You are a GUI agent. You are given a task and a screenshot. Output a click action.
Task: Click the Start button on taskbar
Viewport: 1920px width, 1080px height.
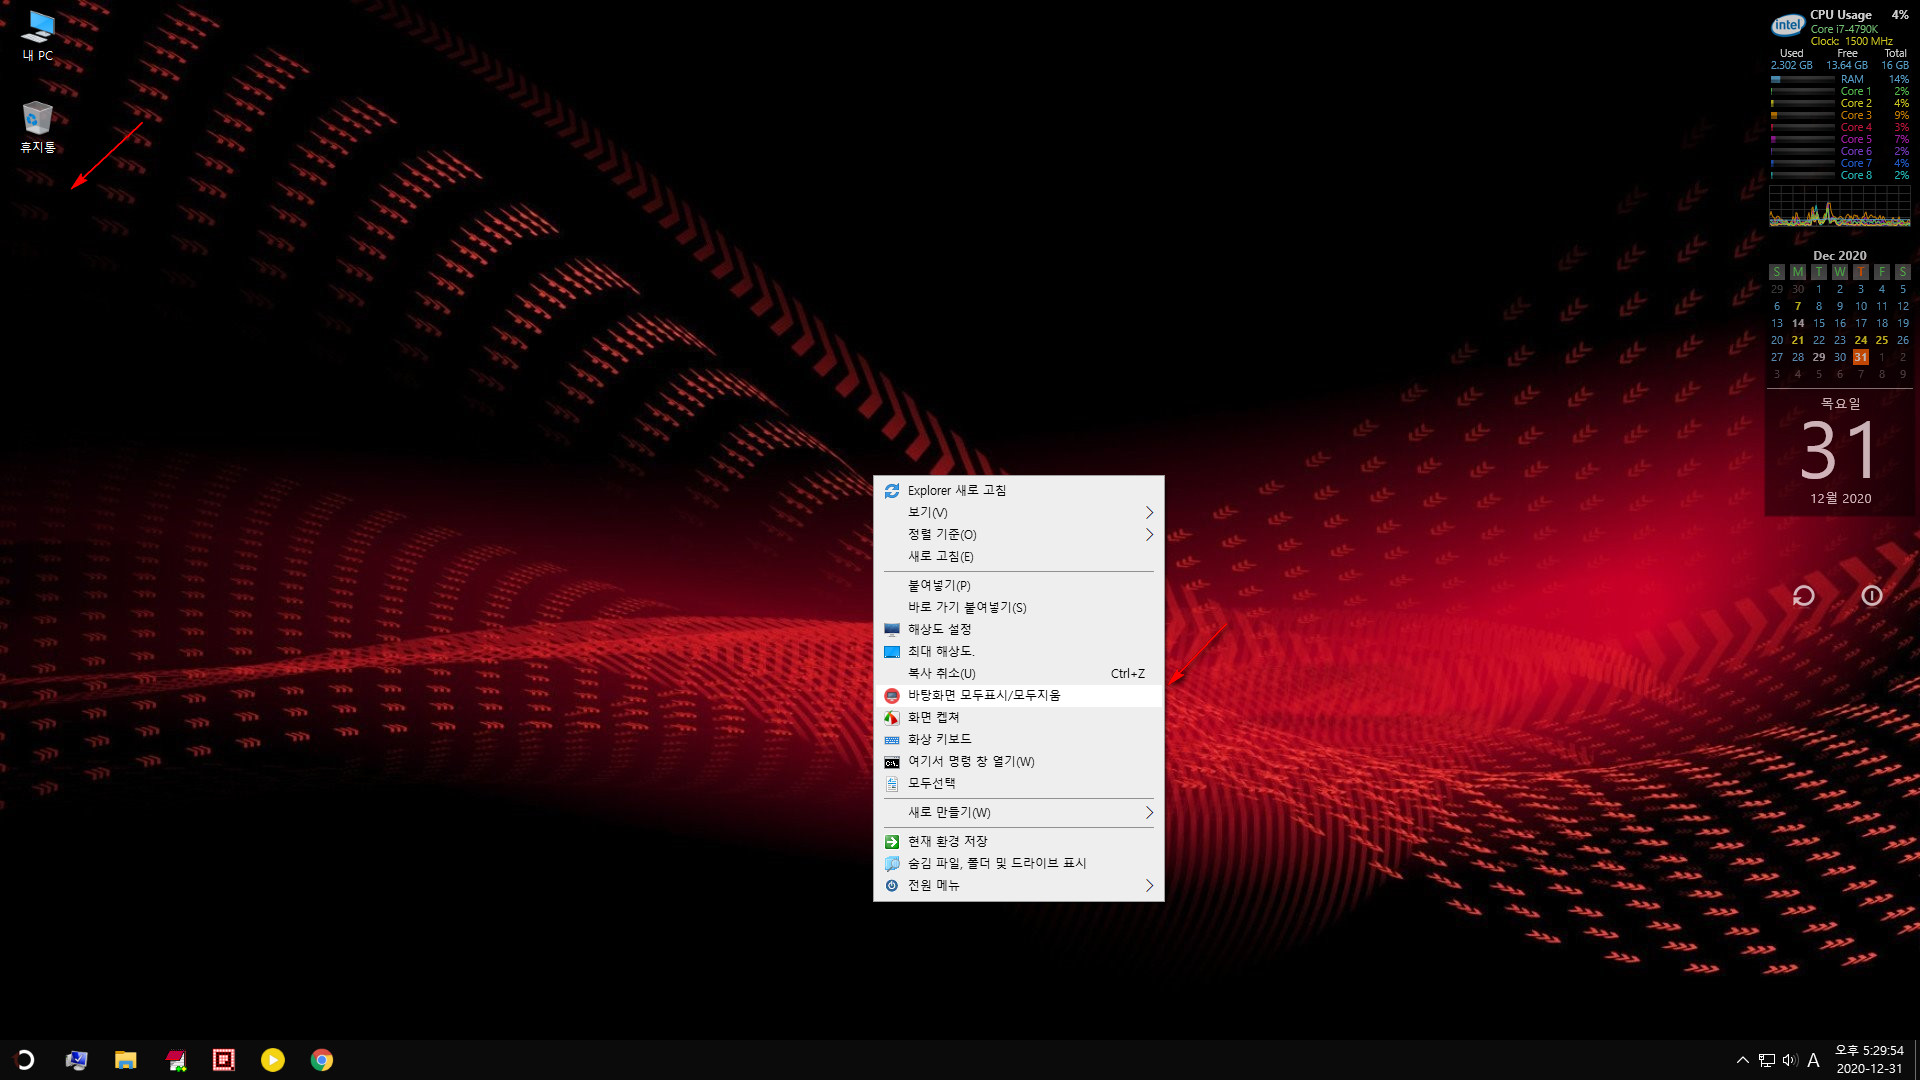coord(24,1060)
